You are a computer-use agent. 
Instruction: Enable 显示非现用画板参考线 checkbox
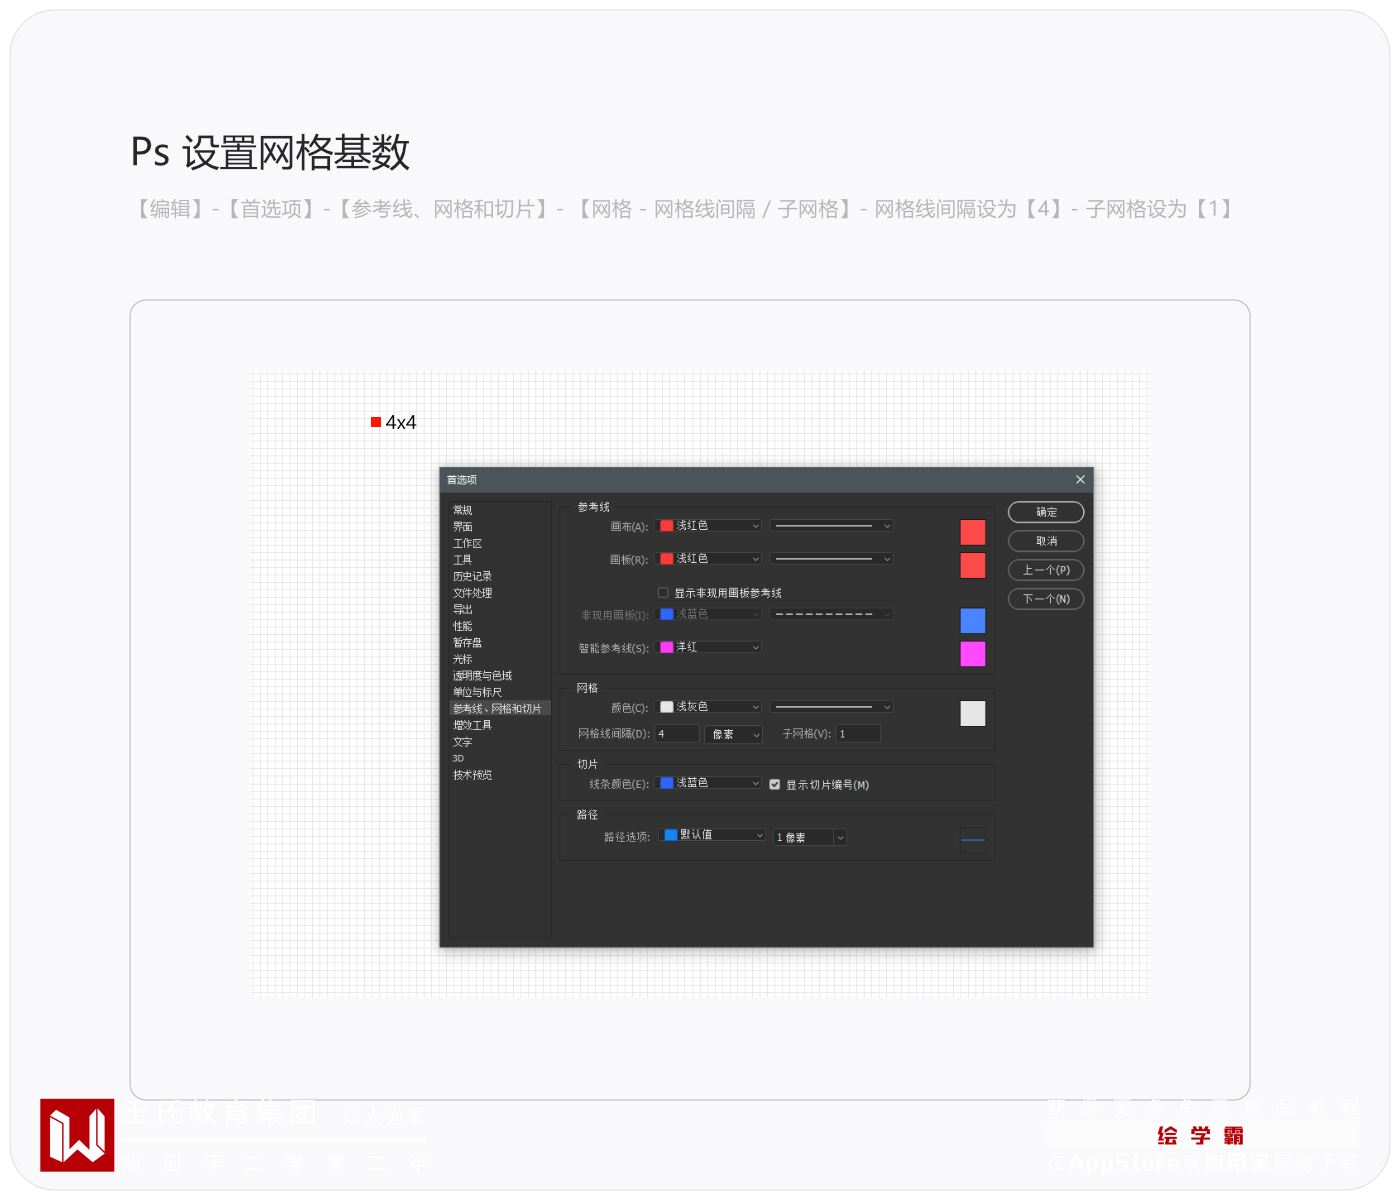point(663,593)
